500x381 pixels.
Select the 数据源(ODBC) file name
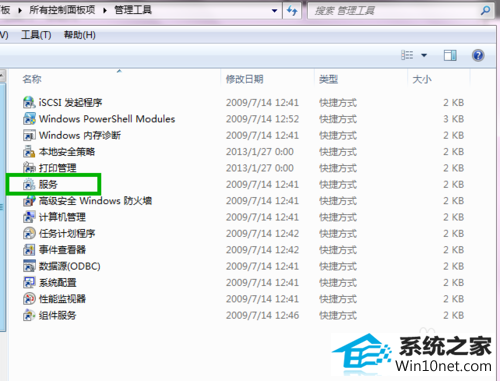pyautogui.click(x=69, y=266)
